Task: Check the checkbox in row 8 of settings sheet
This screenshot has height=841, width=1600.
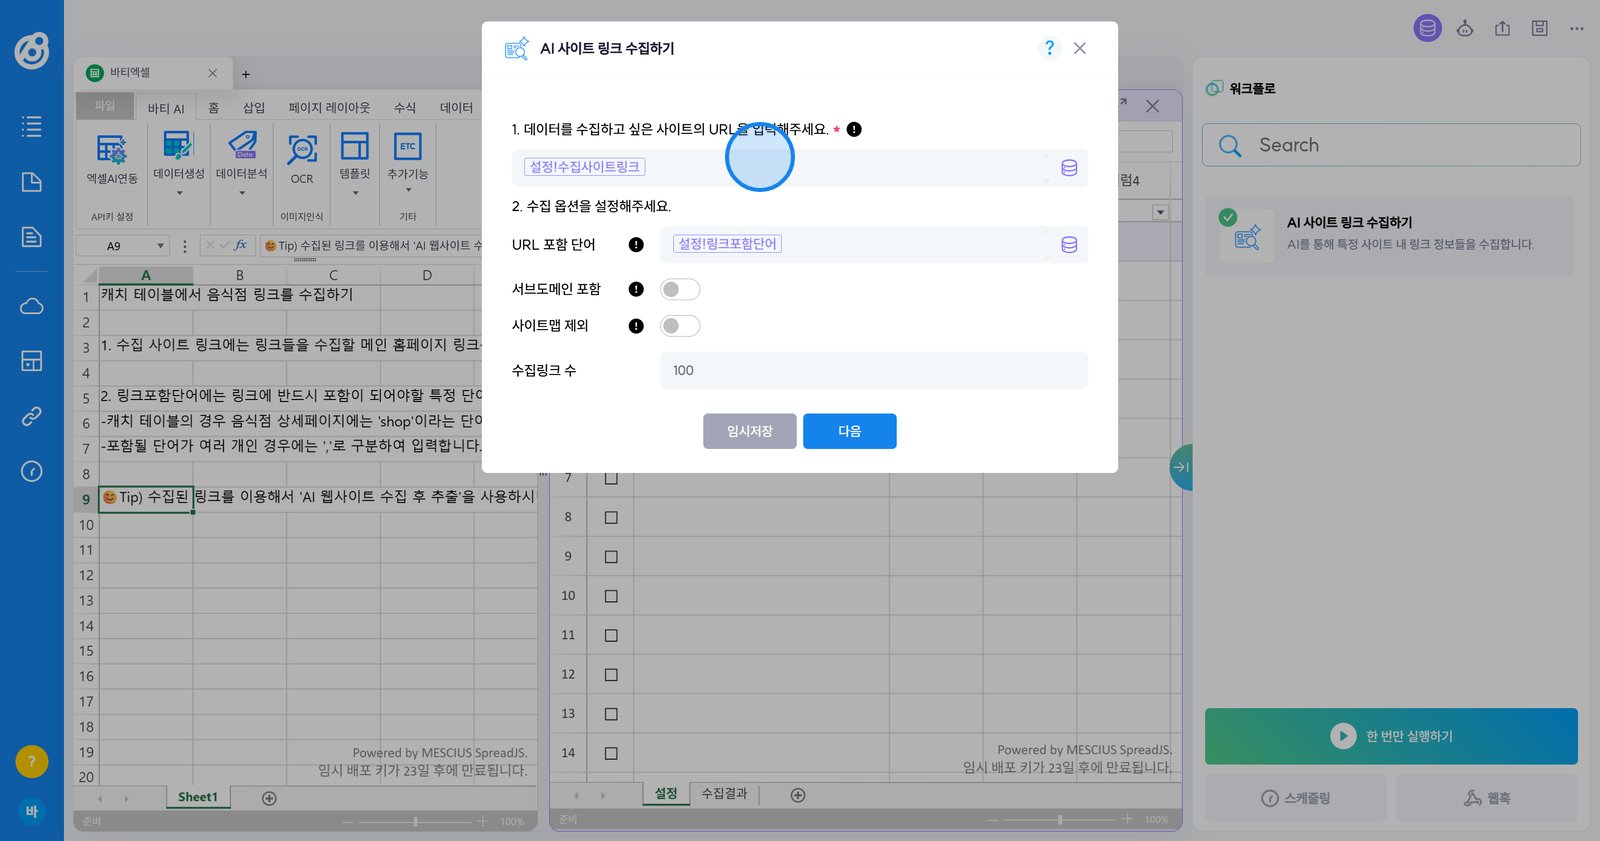Action: (x=611, y=518)
